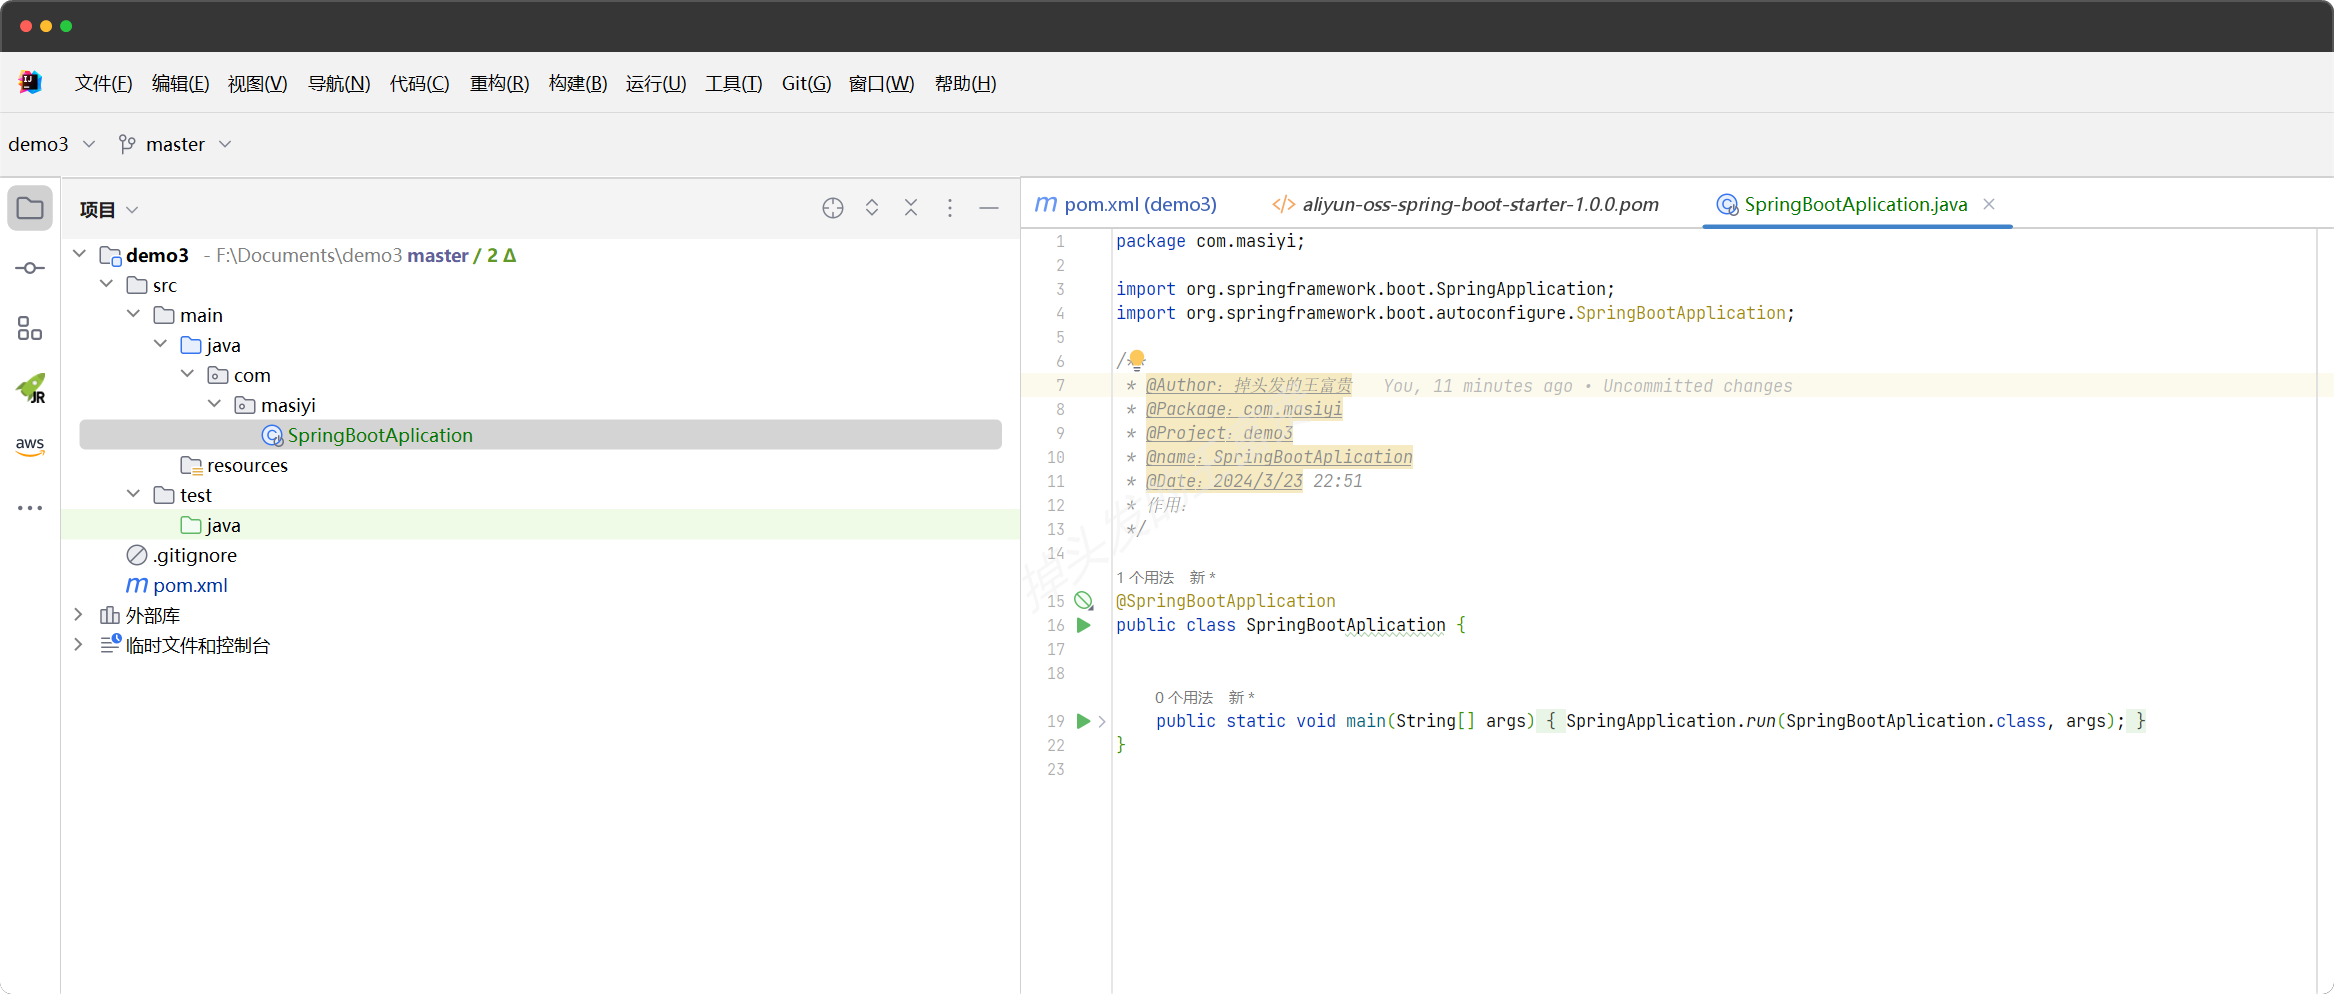Click the SpringApplication.run call text
Viewport: 2334px width, 994px height.
[x=1672, y=721]
